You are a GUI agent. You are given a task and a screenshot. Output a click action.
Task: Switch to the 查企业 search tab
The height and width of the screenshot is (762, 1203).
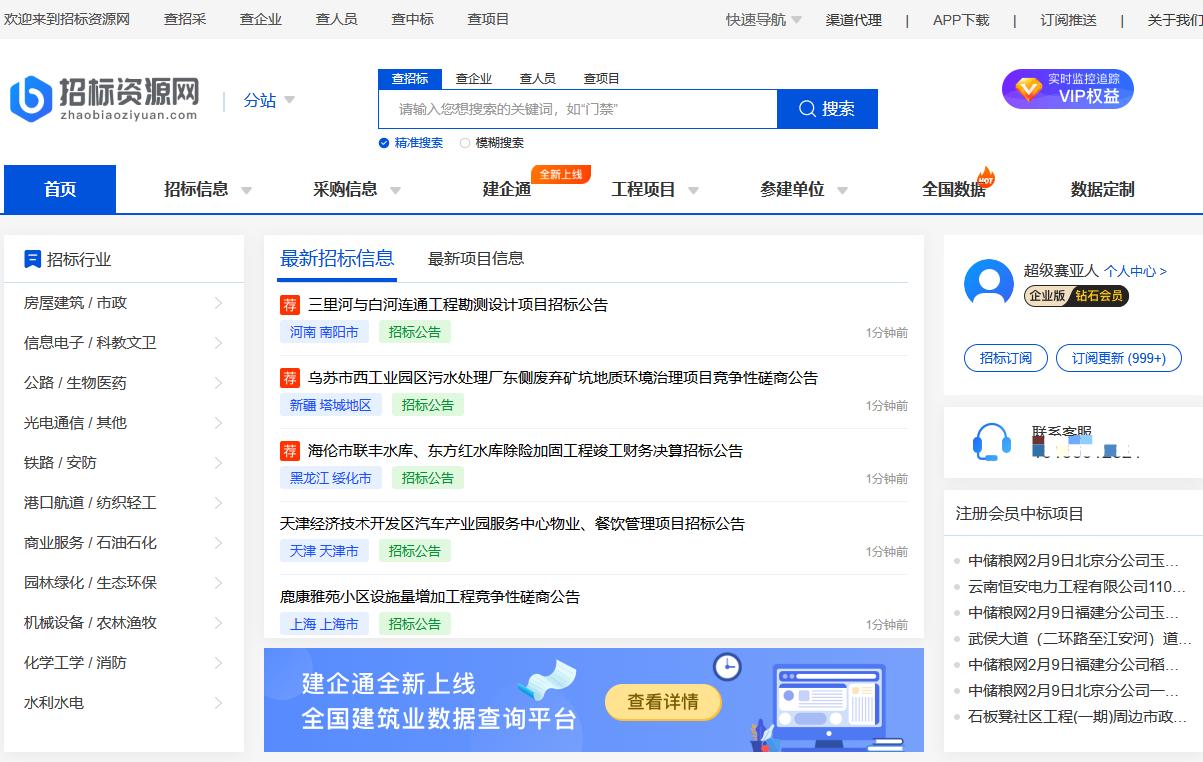[x=474, y=77]
